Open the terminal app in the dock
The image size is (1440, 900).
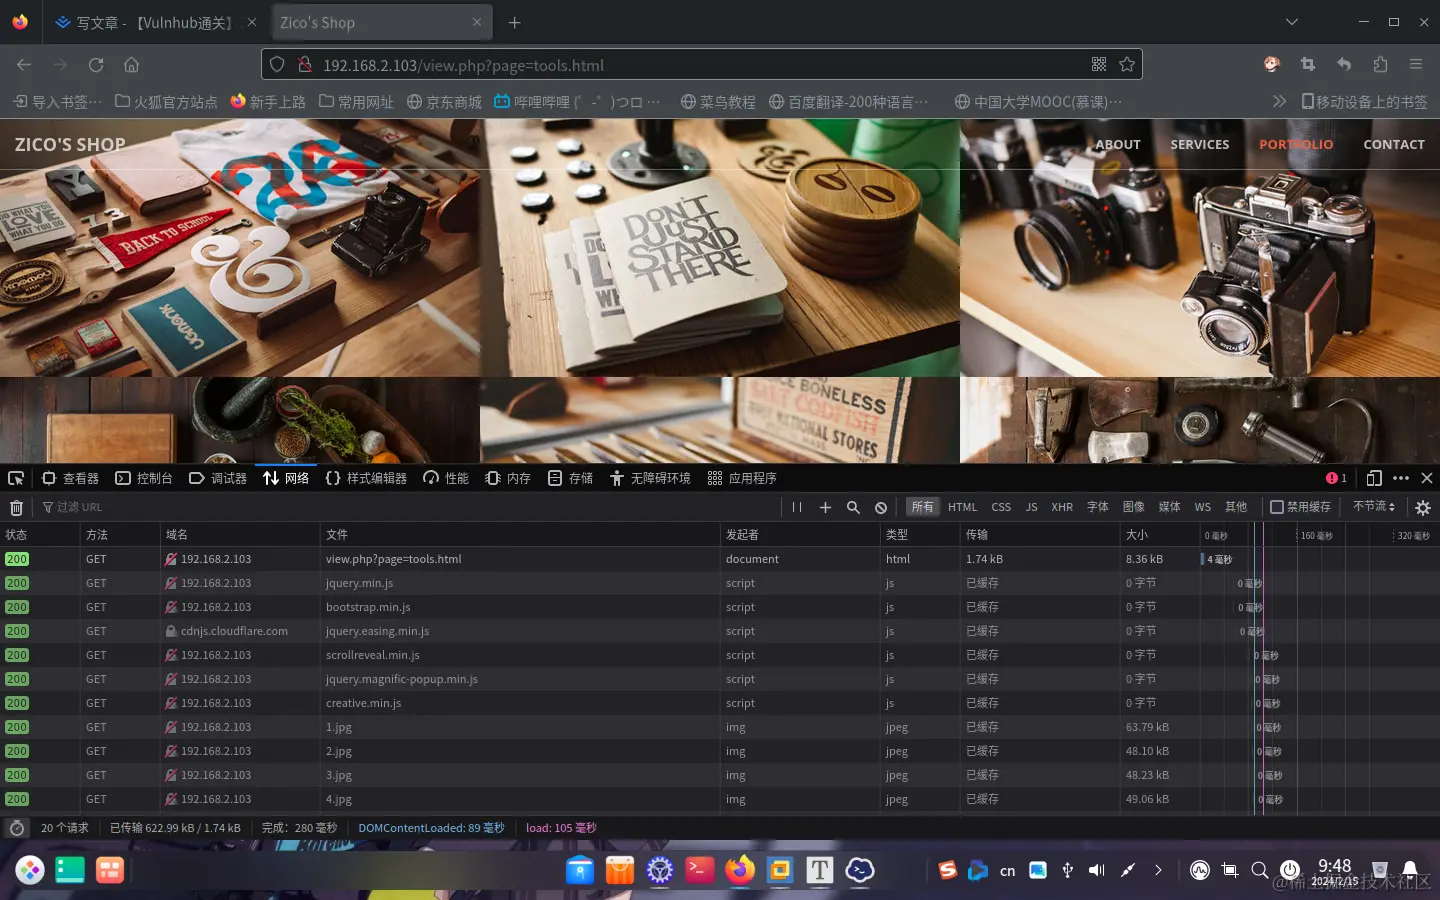(x=700, y=870)
